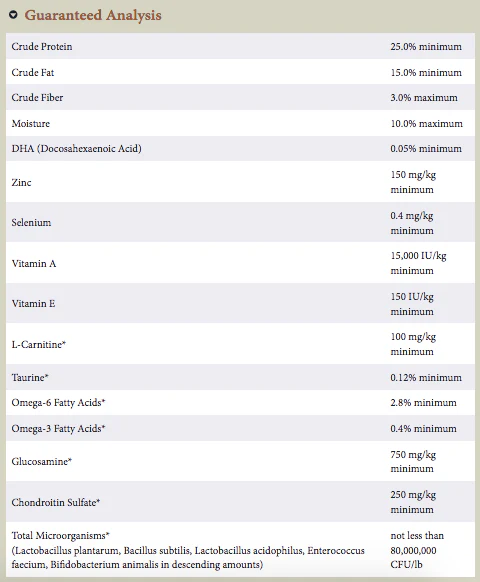Click the 25.0% minimum protein value
Image resolution: width=480 pixels, height=582 pixels.
[x=426, y=46]
